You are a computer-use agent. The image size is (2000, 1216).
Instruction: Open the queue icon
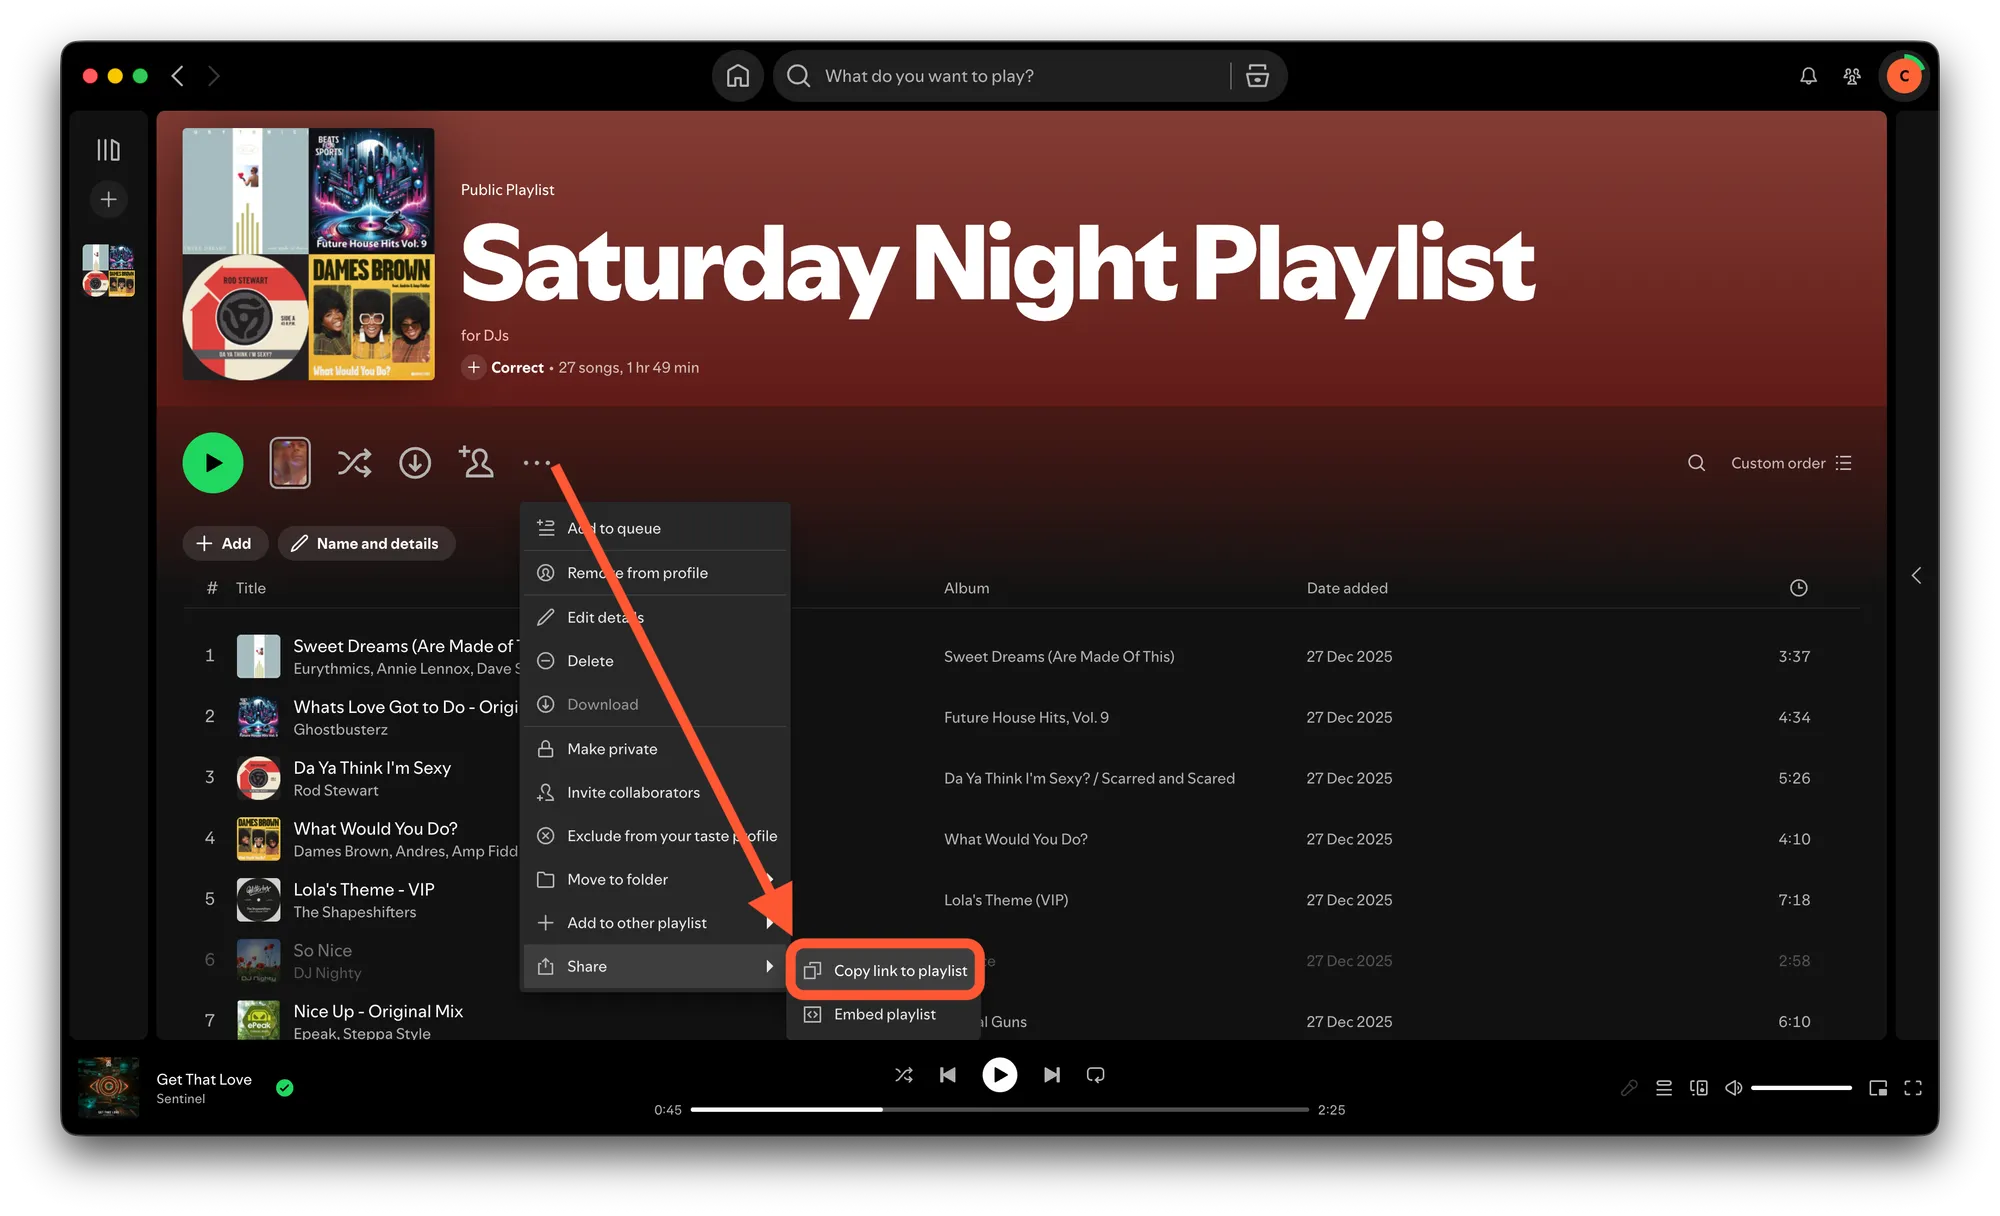point(1664,1088)
